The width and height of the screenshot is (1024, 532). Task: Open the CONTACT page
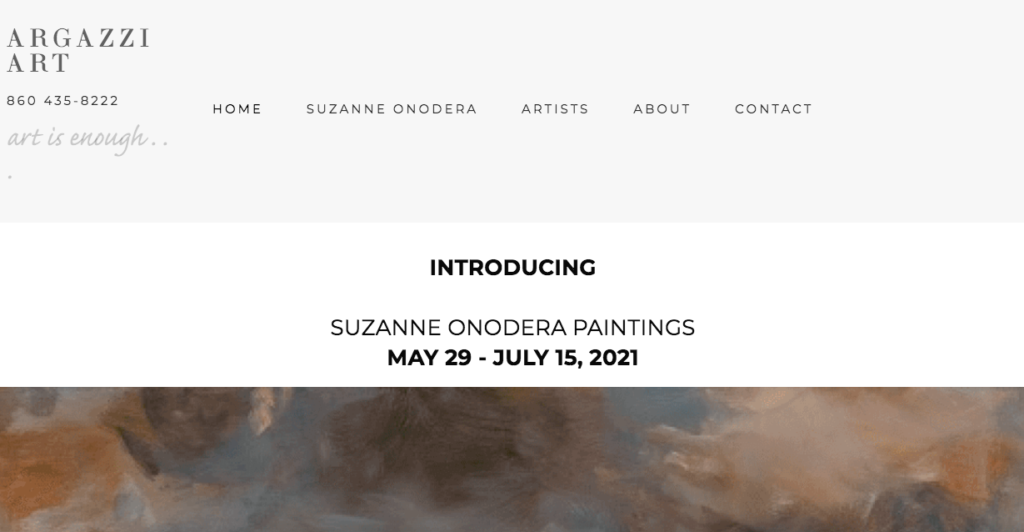(x=773, y=109)
